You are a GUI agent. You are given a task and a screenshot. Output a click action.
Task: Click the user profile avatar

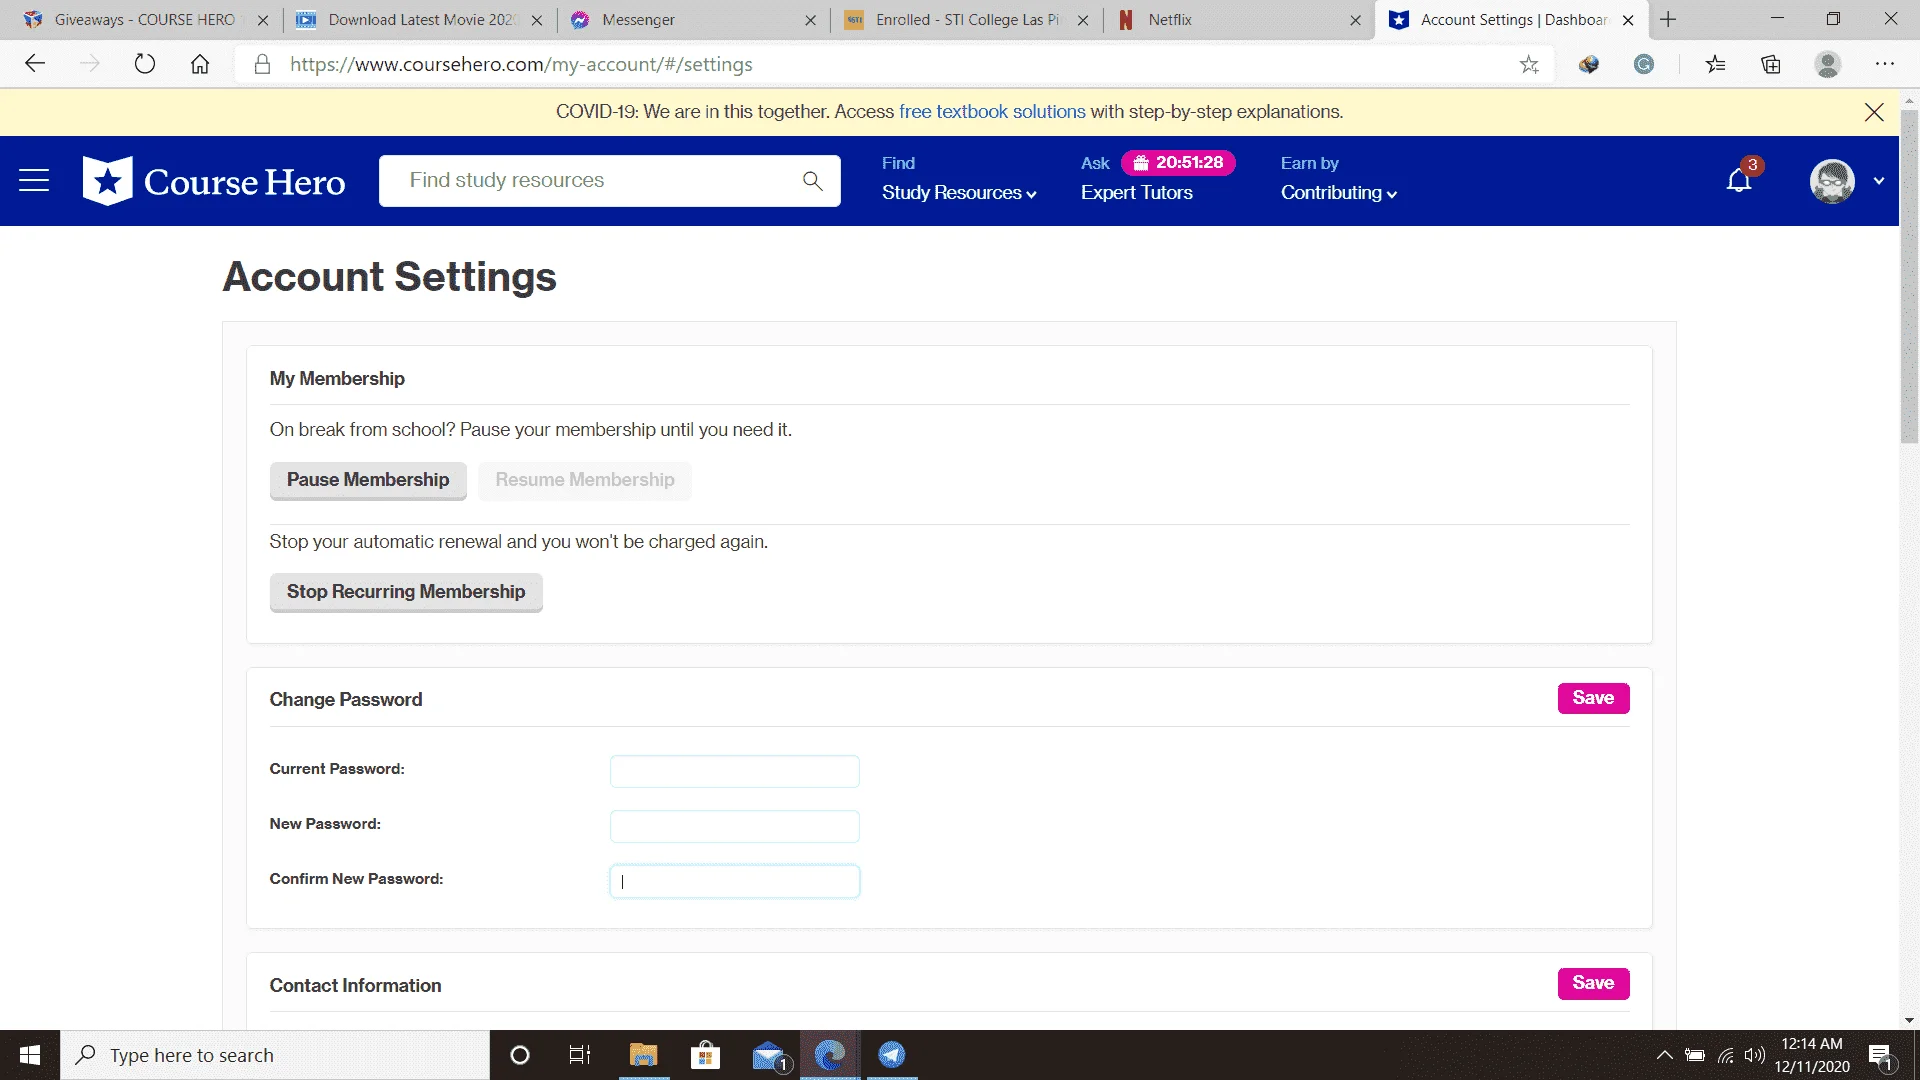(1832, 181)
